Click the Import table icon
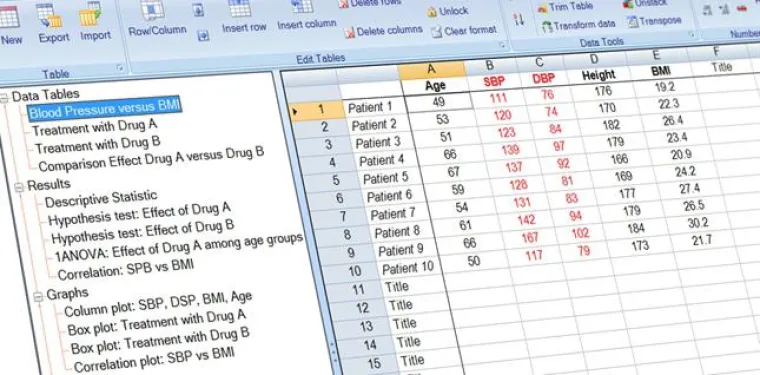Viewport: 760px width, 375px height. coord(92,15)
